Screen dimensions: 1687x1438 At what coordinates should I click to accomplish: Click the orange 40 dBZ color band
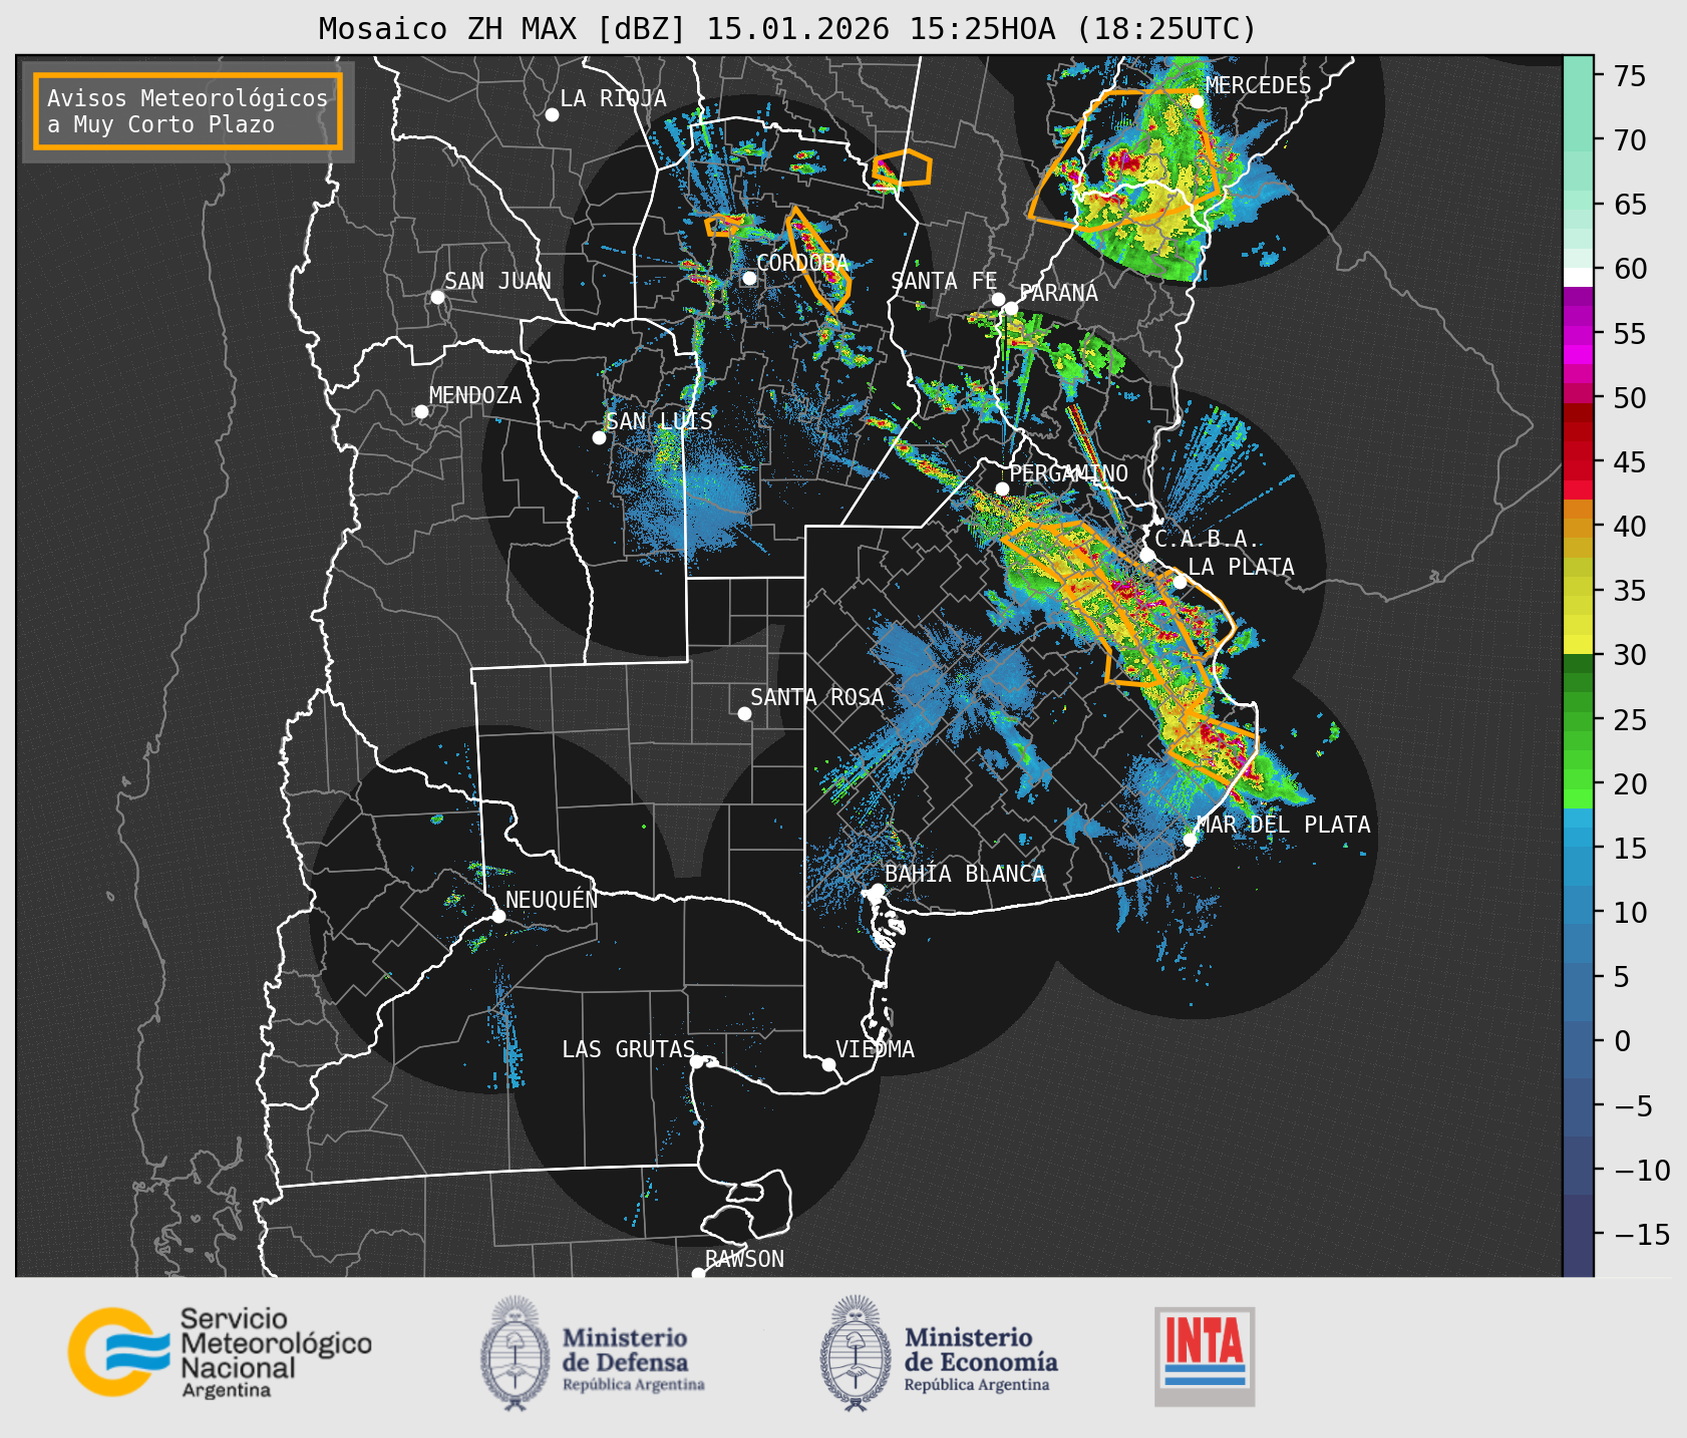coord(1578,527)
